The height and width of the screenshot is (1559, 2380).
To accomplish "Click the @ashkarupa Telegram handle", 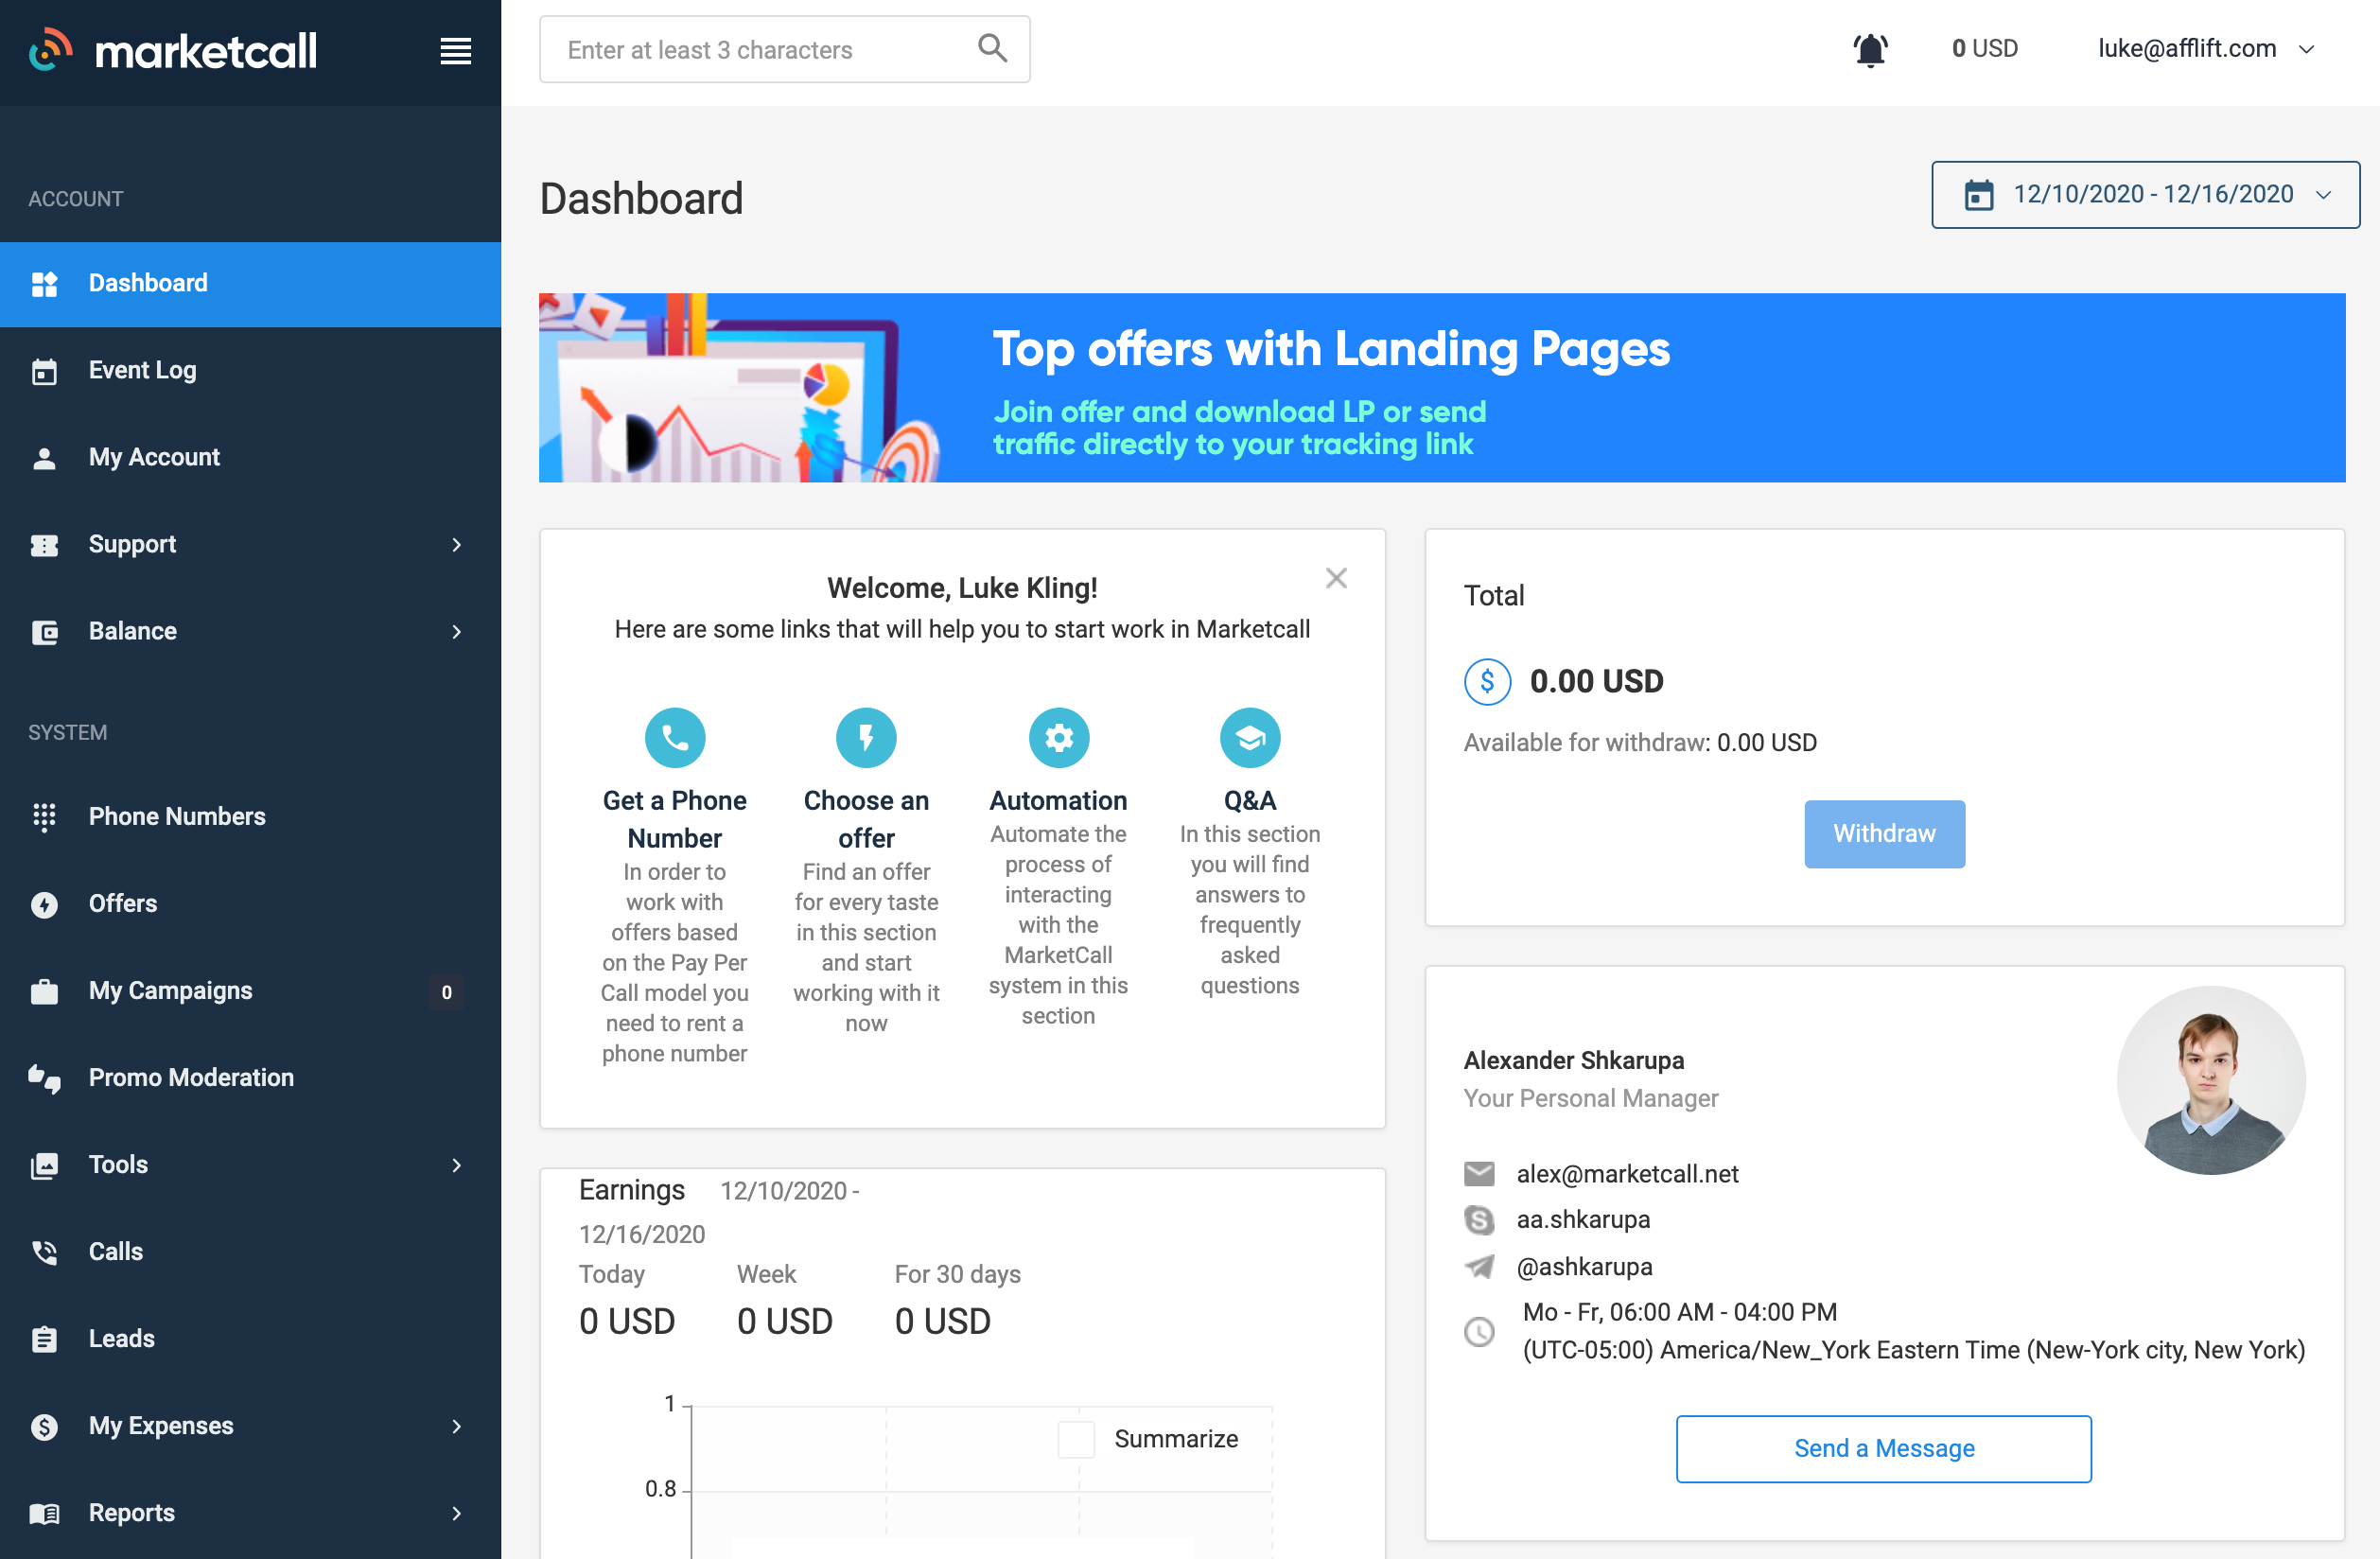I will pyautogui.click(x=1584, y=1267).
